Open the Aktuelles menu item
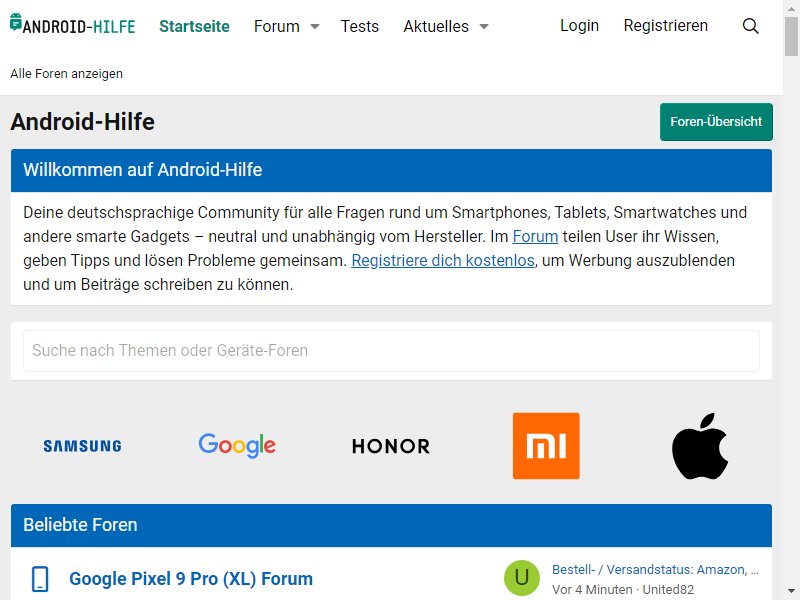 tap(436, 26)
